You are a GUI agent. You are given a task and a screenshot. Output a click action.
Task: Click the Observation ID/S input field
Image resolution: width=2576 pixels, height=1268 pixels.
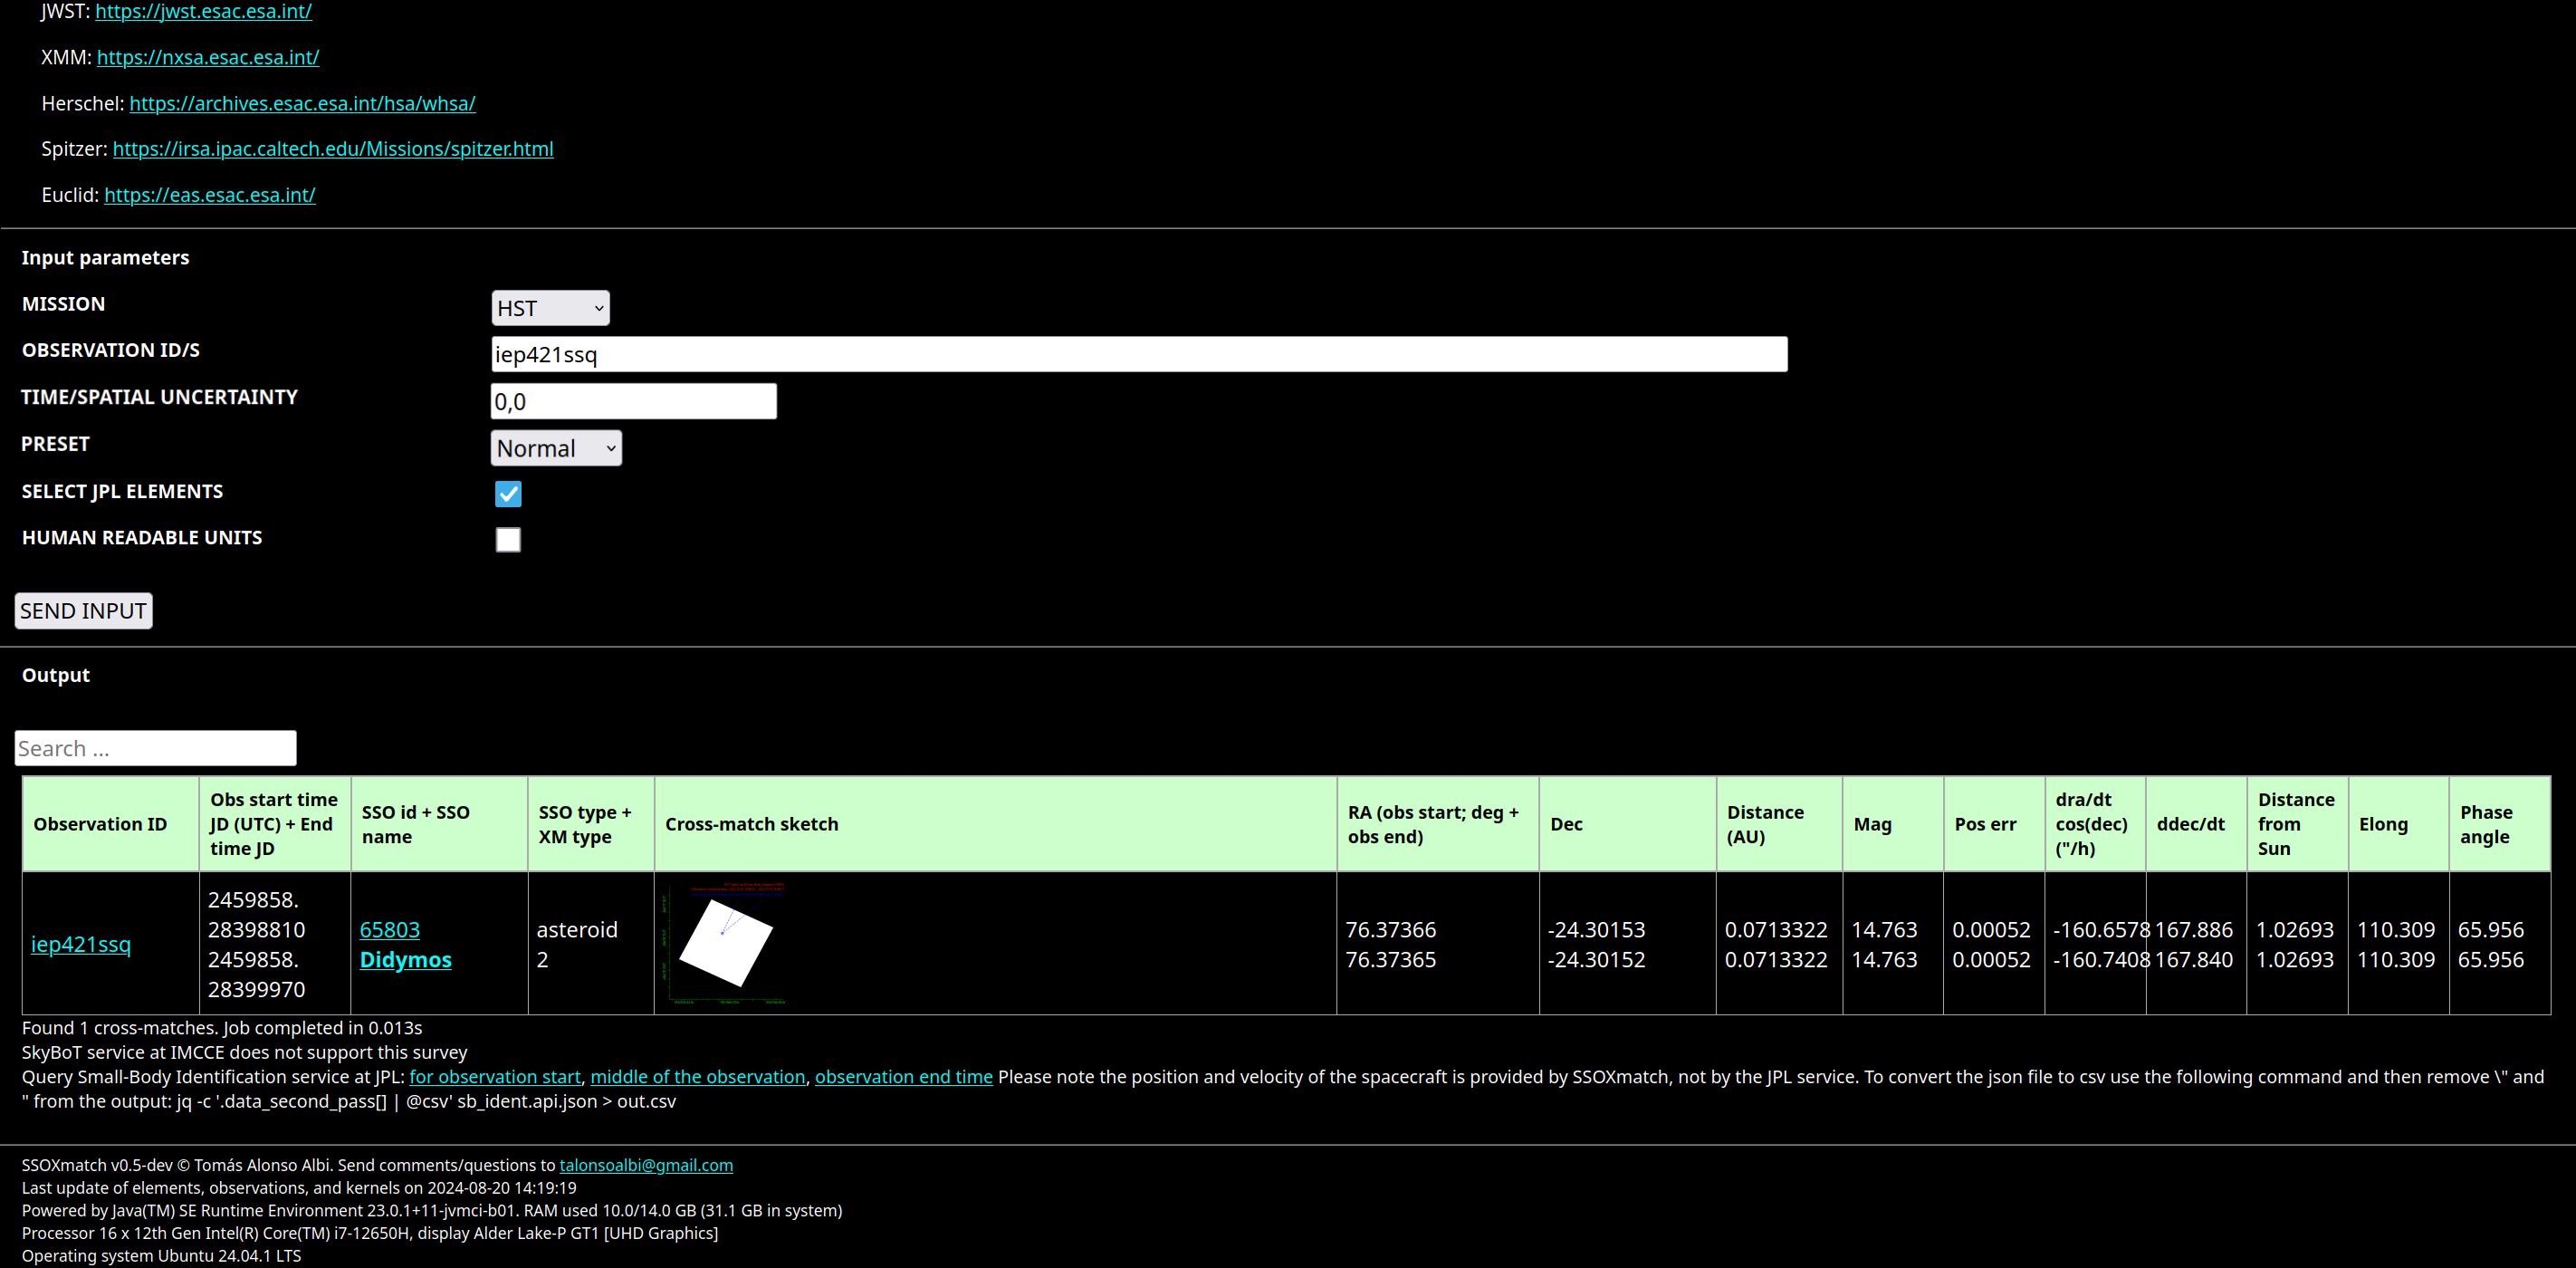(x=1138, y=354)
